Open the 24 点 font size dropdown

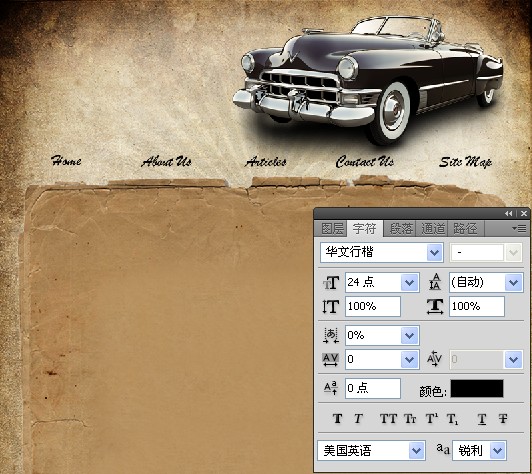(x=410, y=282)
